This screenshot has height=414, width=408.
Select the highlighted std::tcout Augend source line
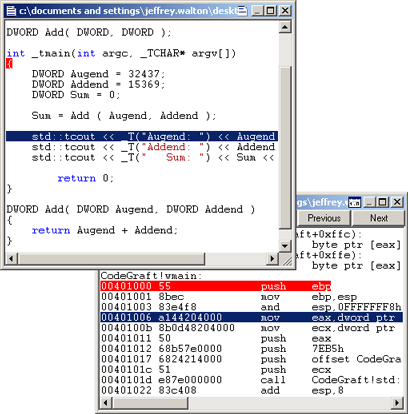point(142,136)
